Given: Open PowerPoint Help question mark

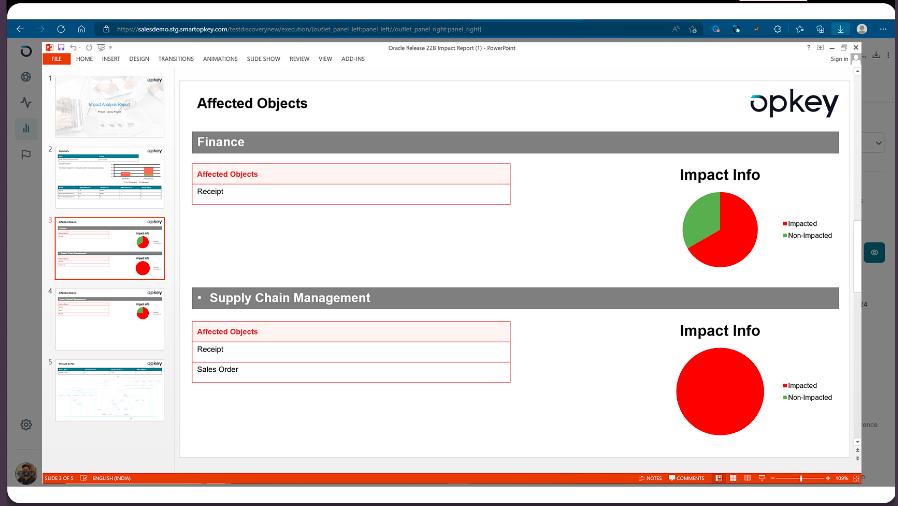Looking at the screenshot, I should pyautogui.click(x=809, y=48).
